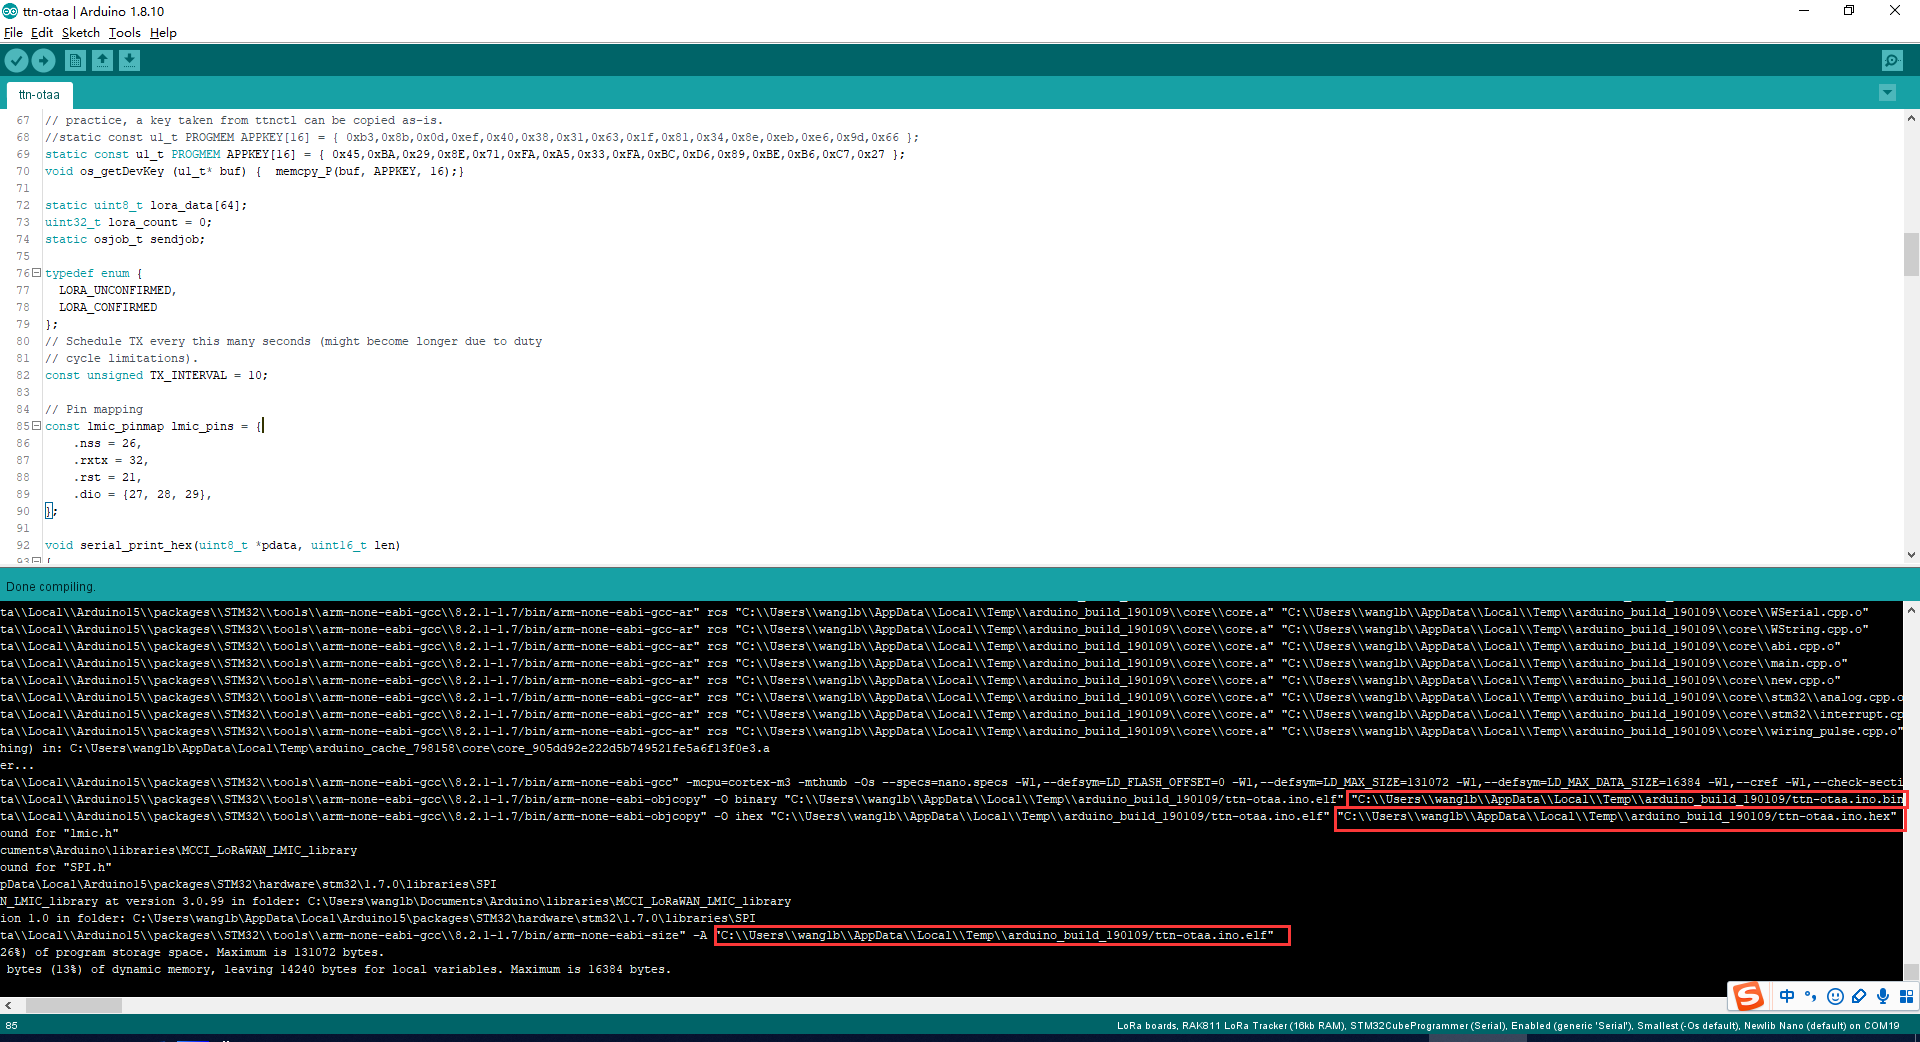Click the Done compiling status message
The image size is (1920, 1042).
51,587
